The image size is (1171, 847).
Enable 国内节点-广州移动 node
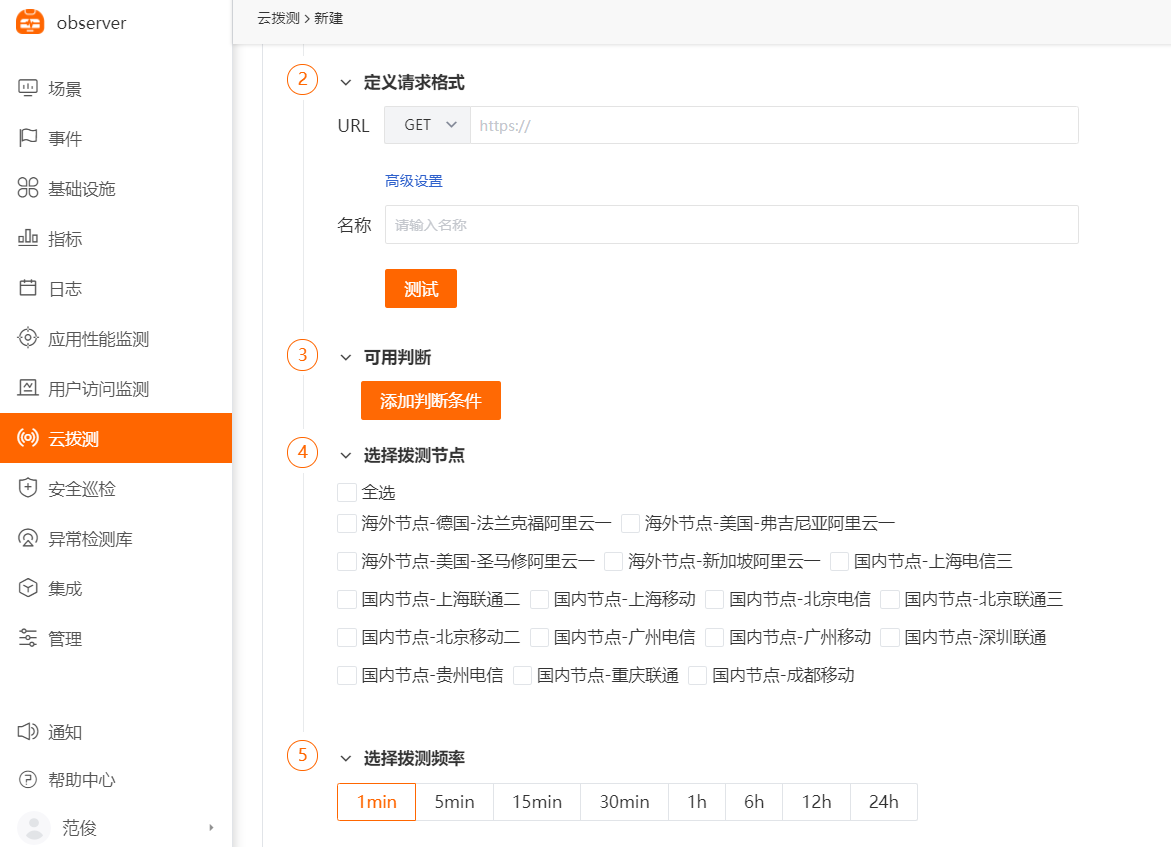(715, 637)
